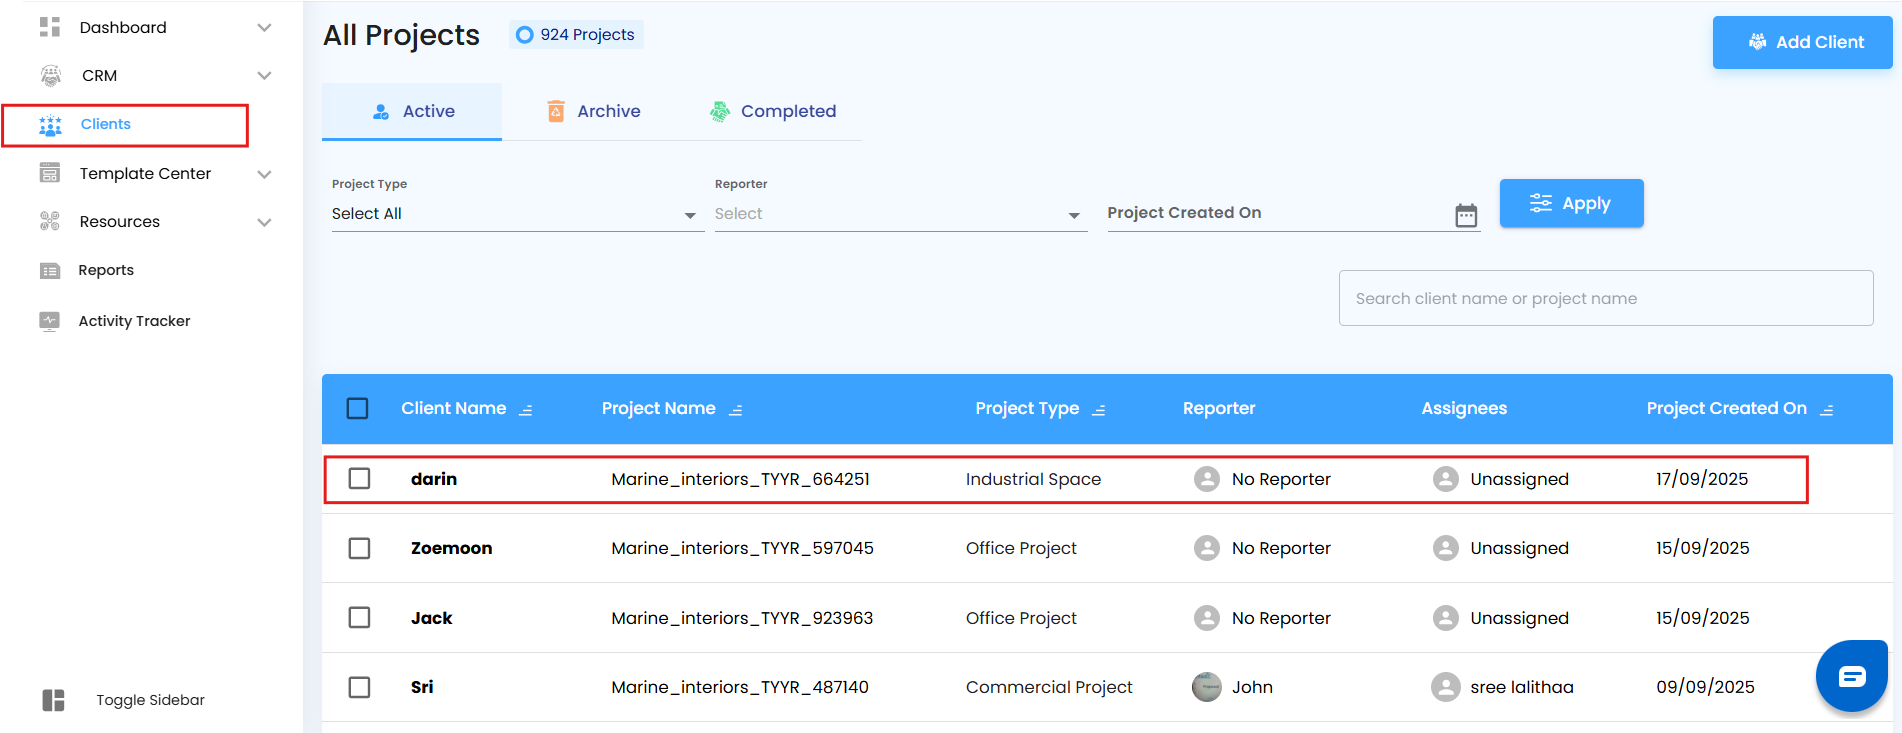The width and height of the screenshot is (1902, 733).
Task: Sort by Project Created On column icon
Action: tap(1827, 410)
